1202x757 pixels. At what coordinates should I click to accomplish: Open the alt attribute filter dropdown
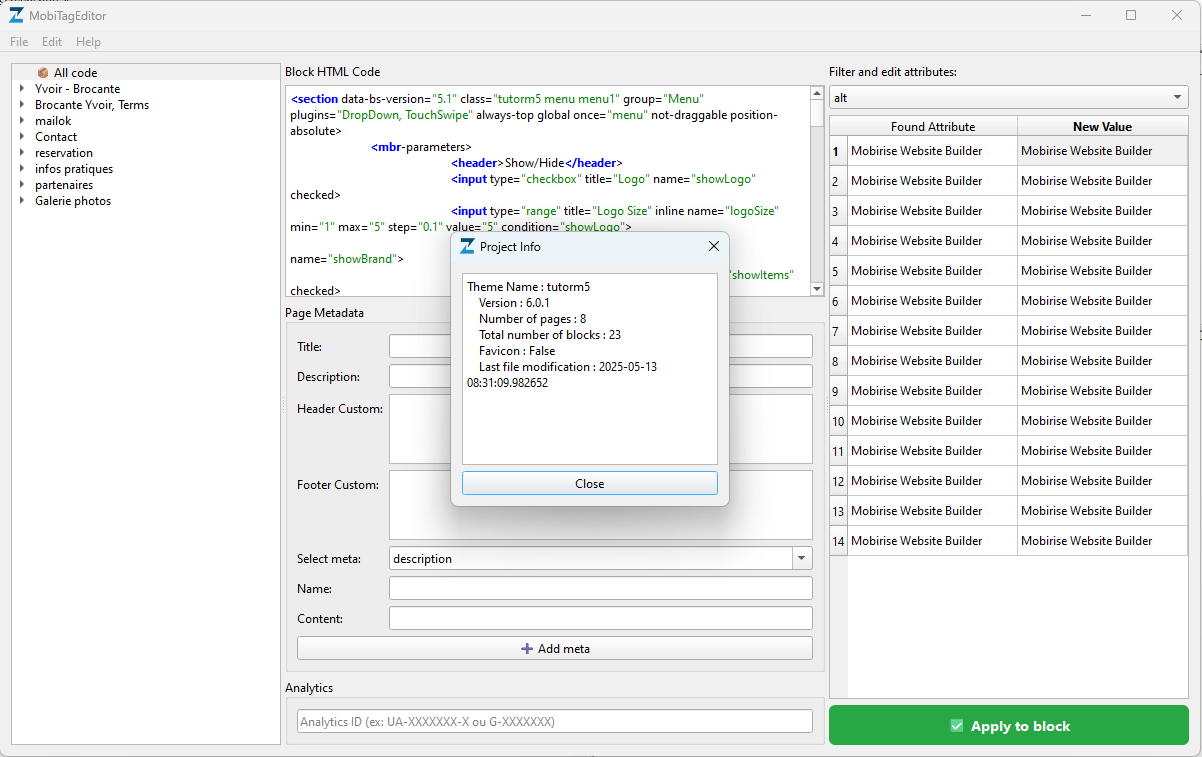[x=1009, y=98]
